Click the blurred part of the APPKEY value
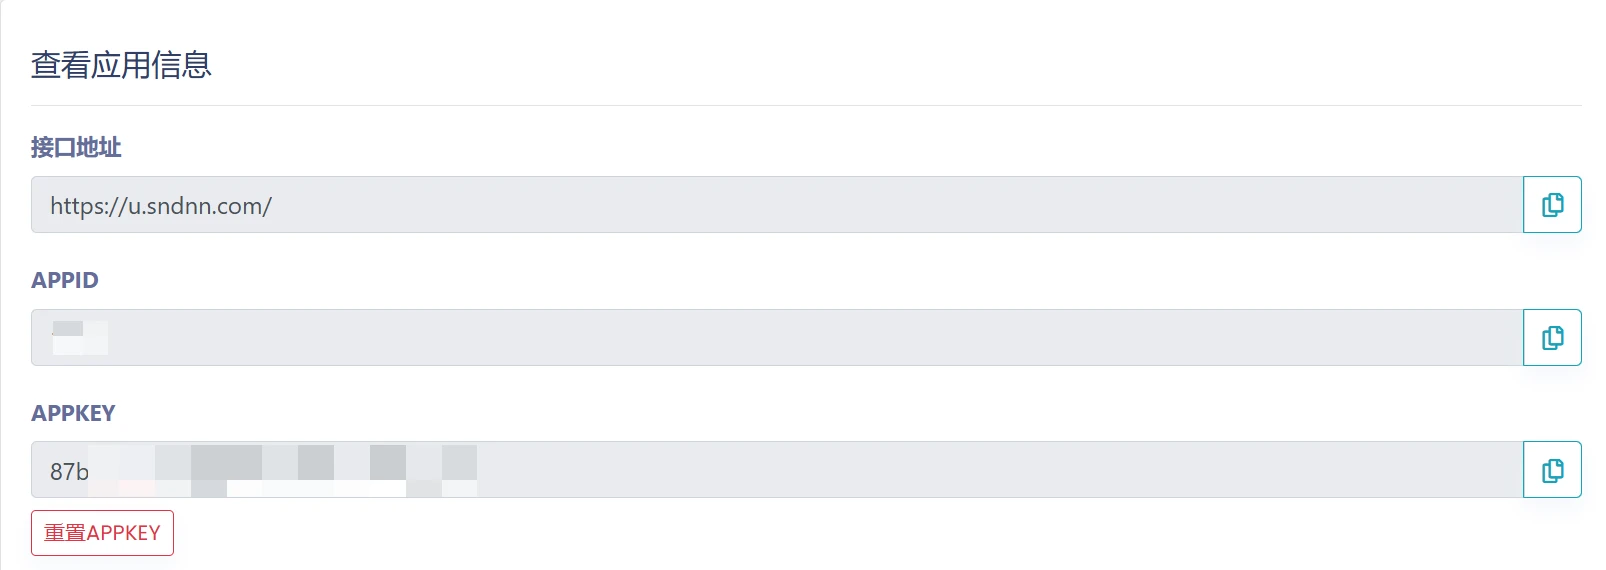The image size is (1606, 570). [283, 471]
